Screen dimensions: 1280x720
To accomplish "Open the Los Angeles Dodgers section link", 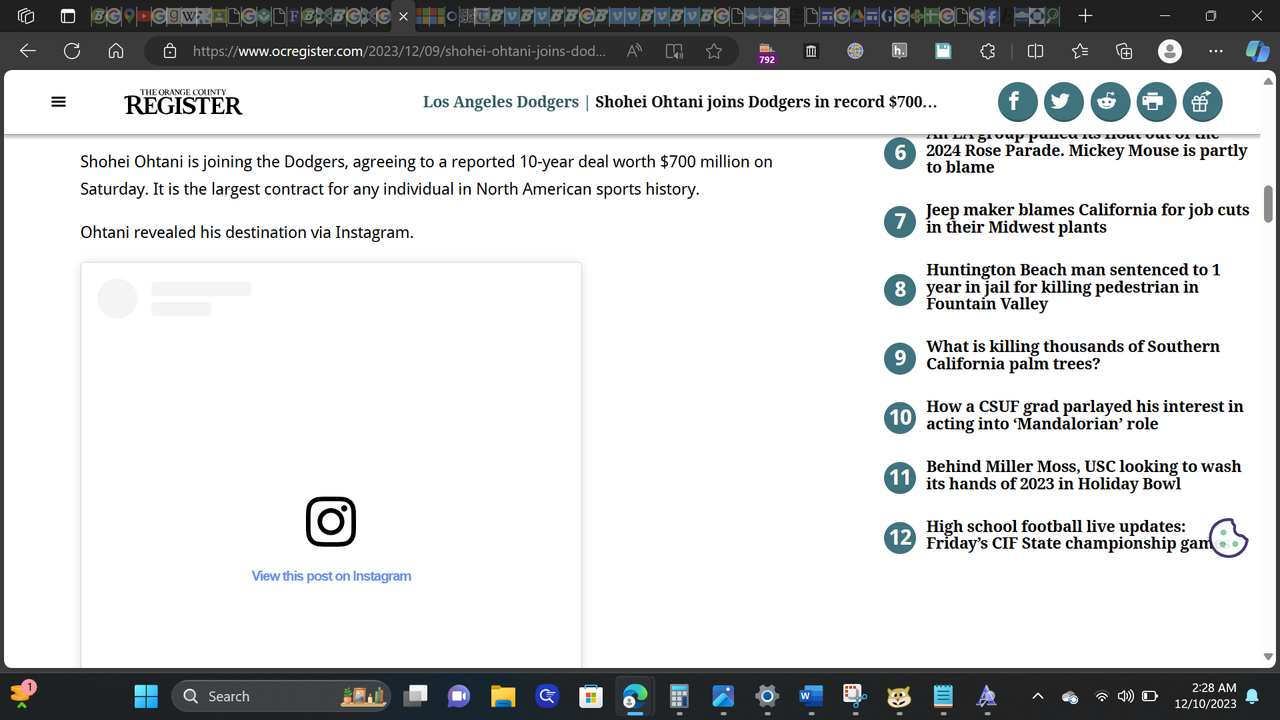I will [x=501, y=102].
